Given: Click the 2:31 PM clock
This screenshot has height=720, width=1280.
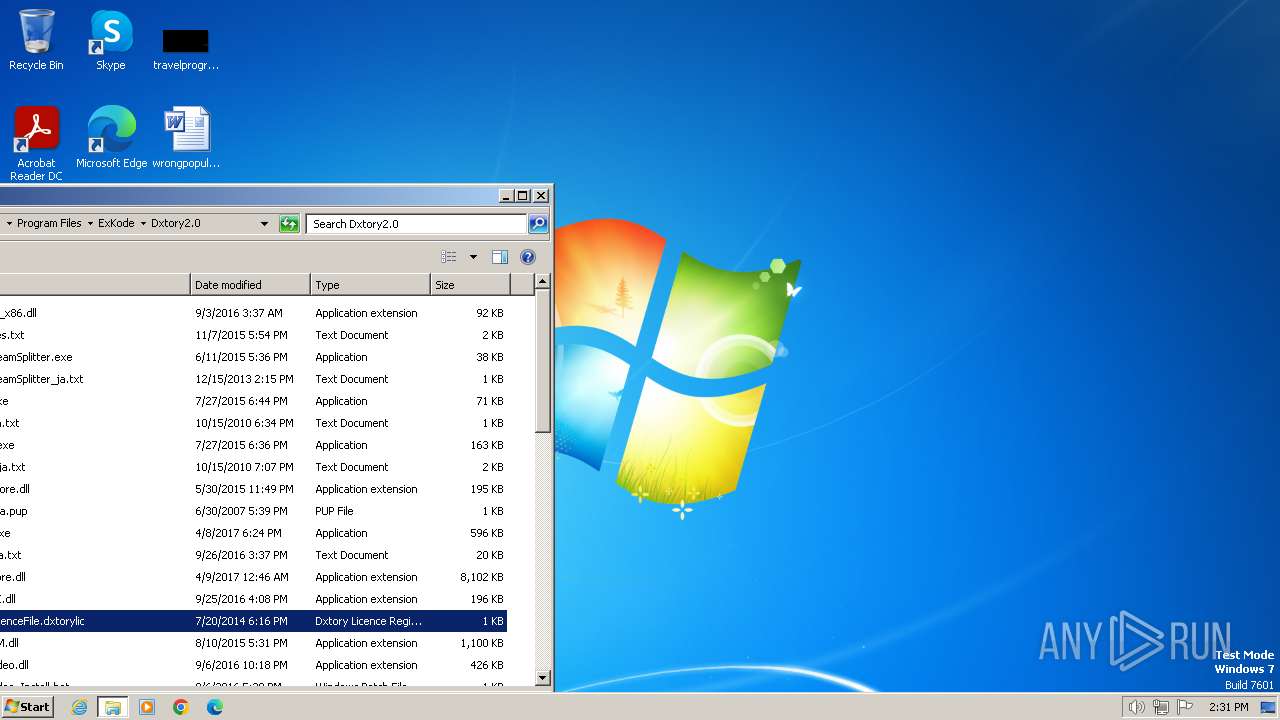Looking at the screenshot, I should [x=1228, y=707].
